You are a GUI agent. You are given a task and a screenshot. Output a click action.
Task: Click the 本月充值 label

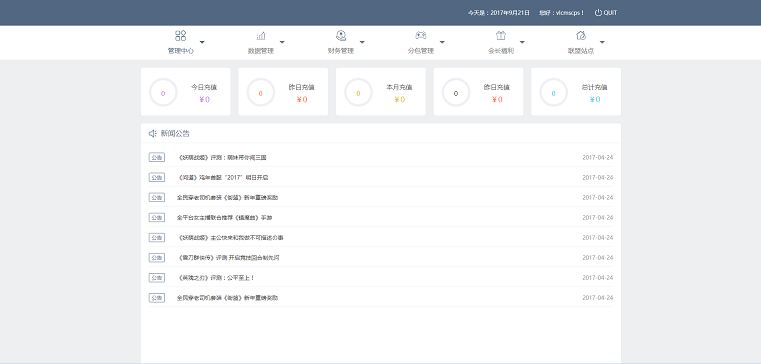pyautogui.click(x=399, y=87)
